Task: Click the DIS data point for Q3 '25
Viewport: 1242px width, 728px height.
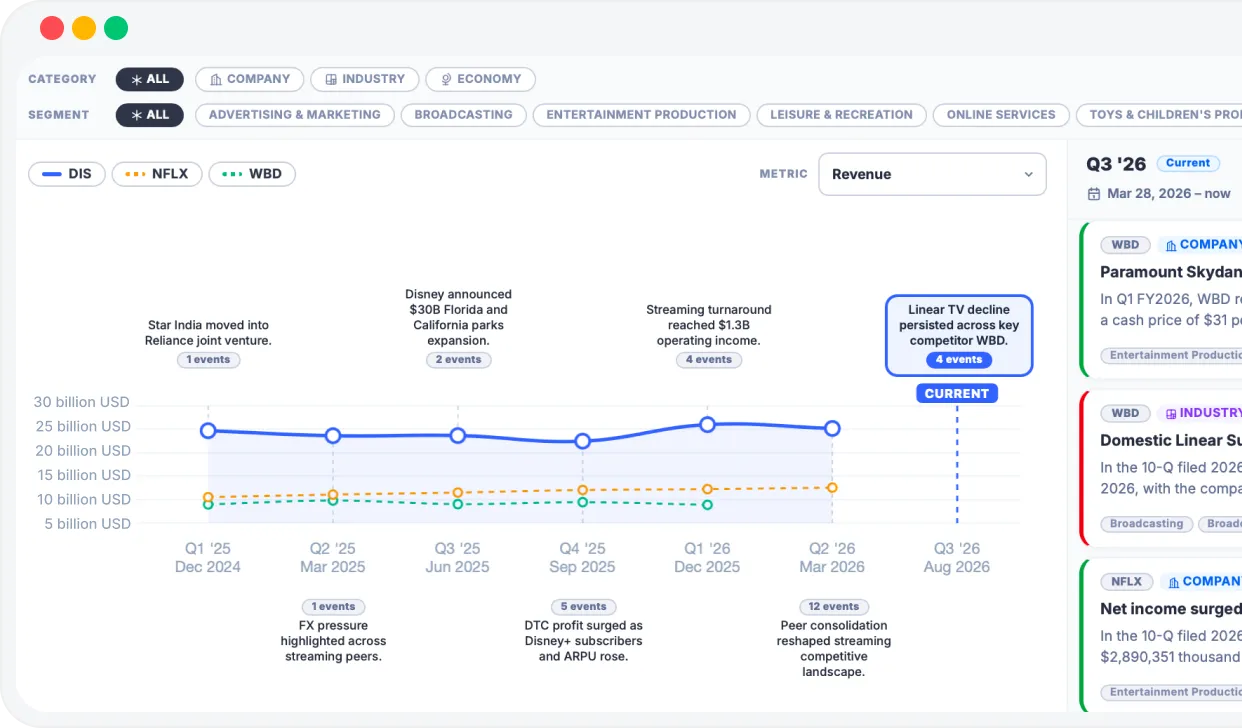Action: pos(458,436)
